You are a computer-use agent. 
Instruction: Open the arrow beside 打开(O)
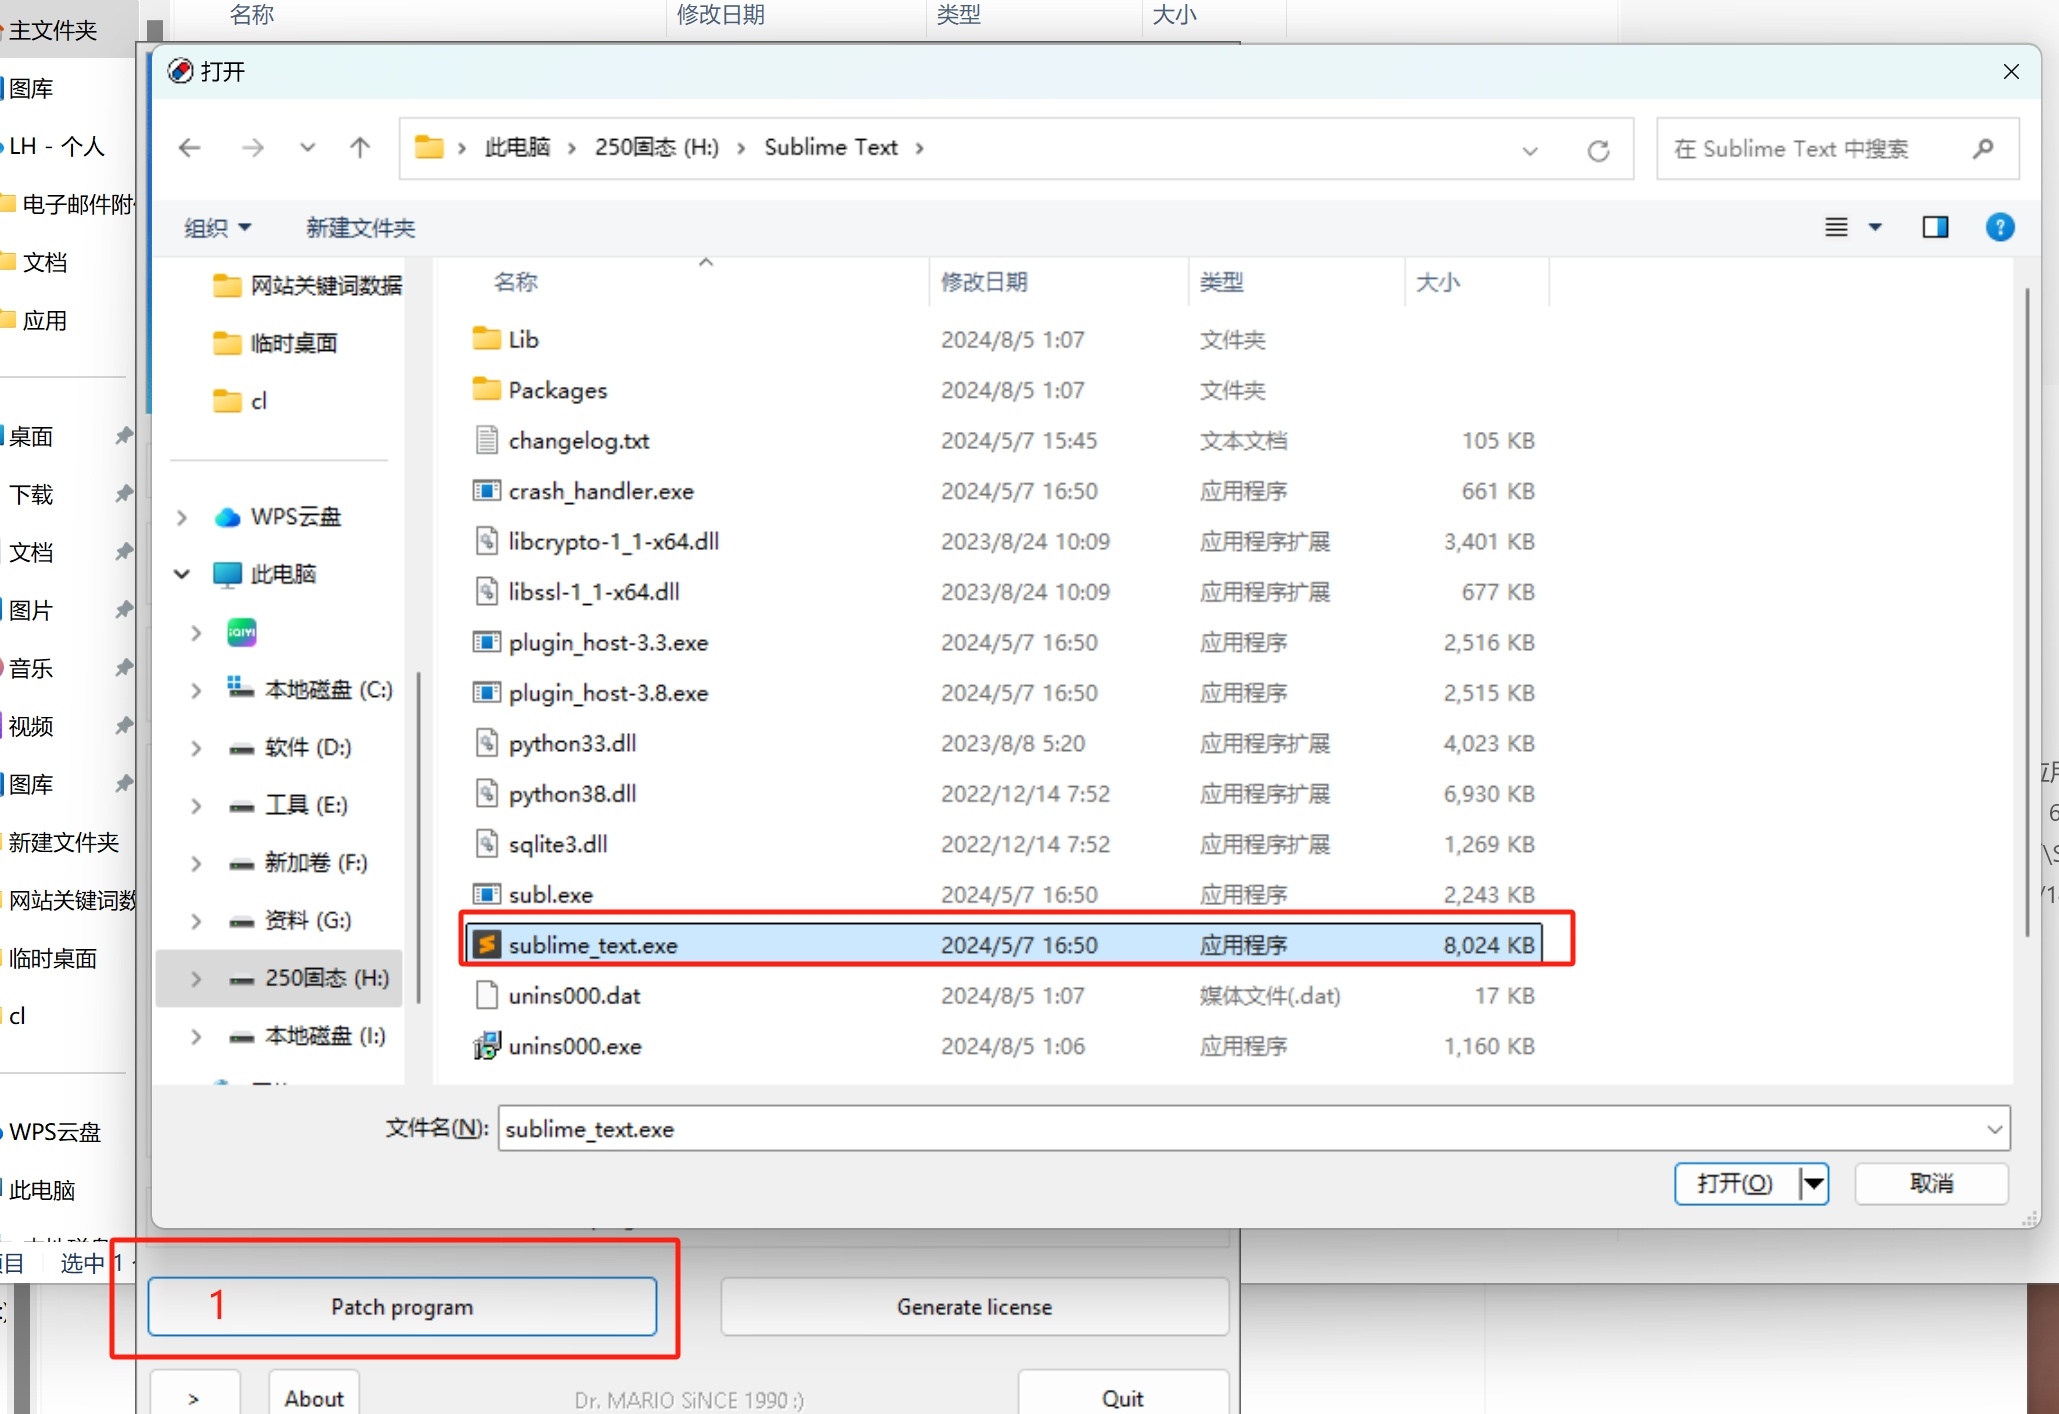(x=1814, y=1184)
